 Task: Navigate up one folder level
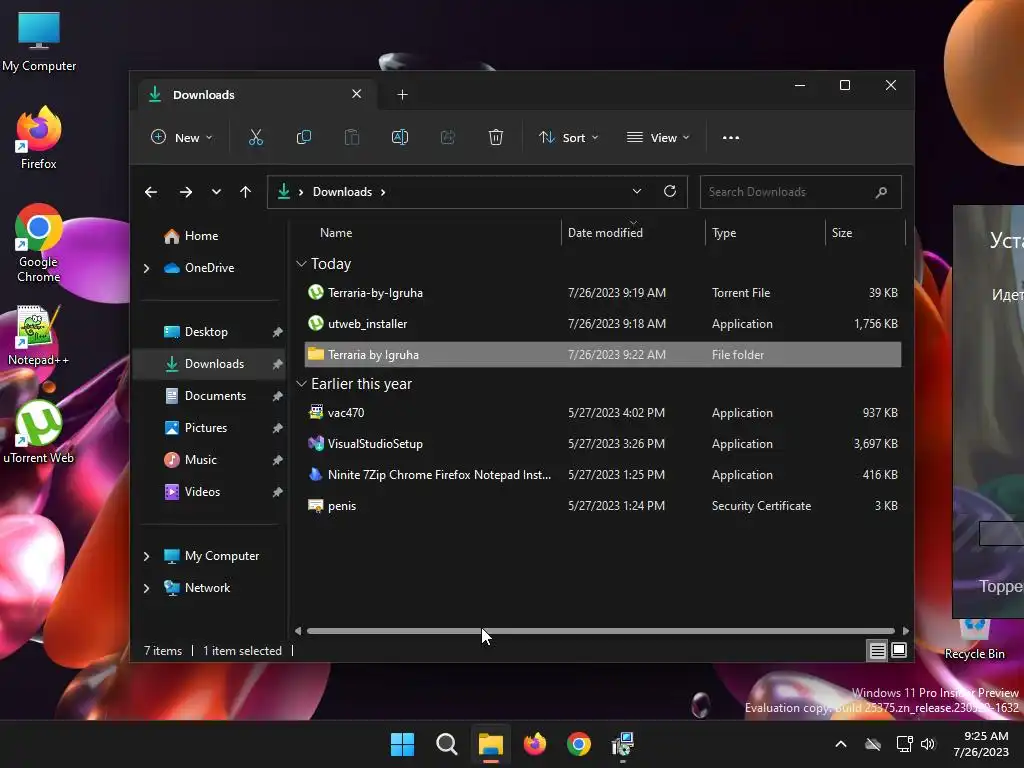point(246,192)
